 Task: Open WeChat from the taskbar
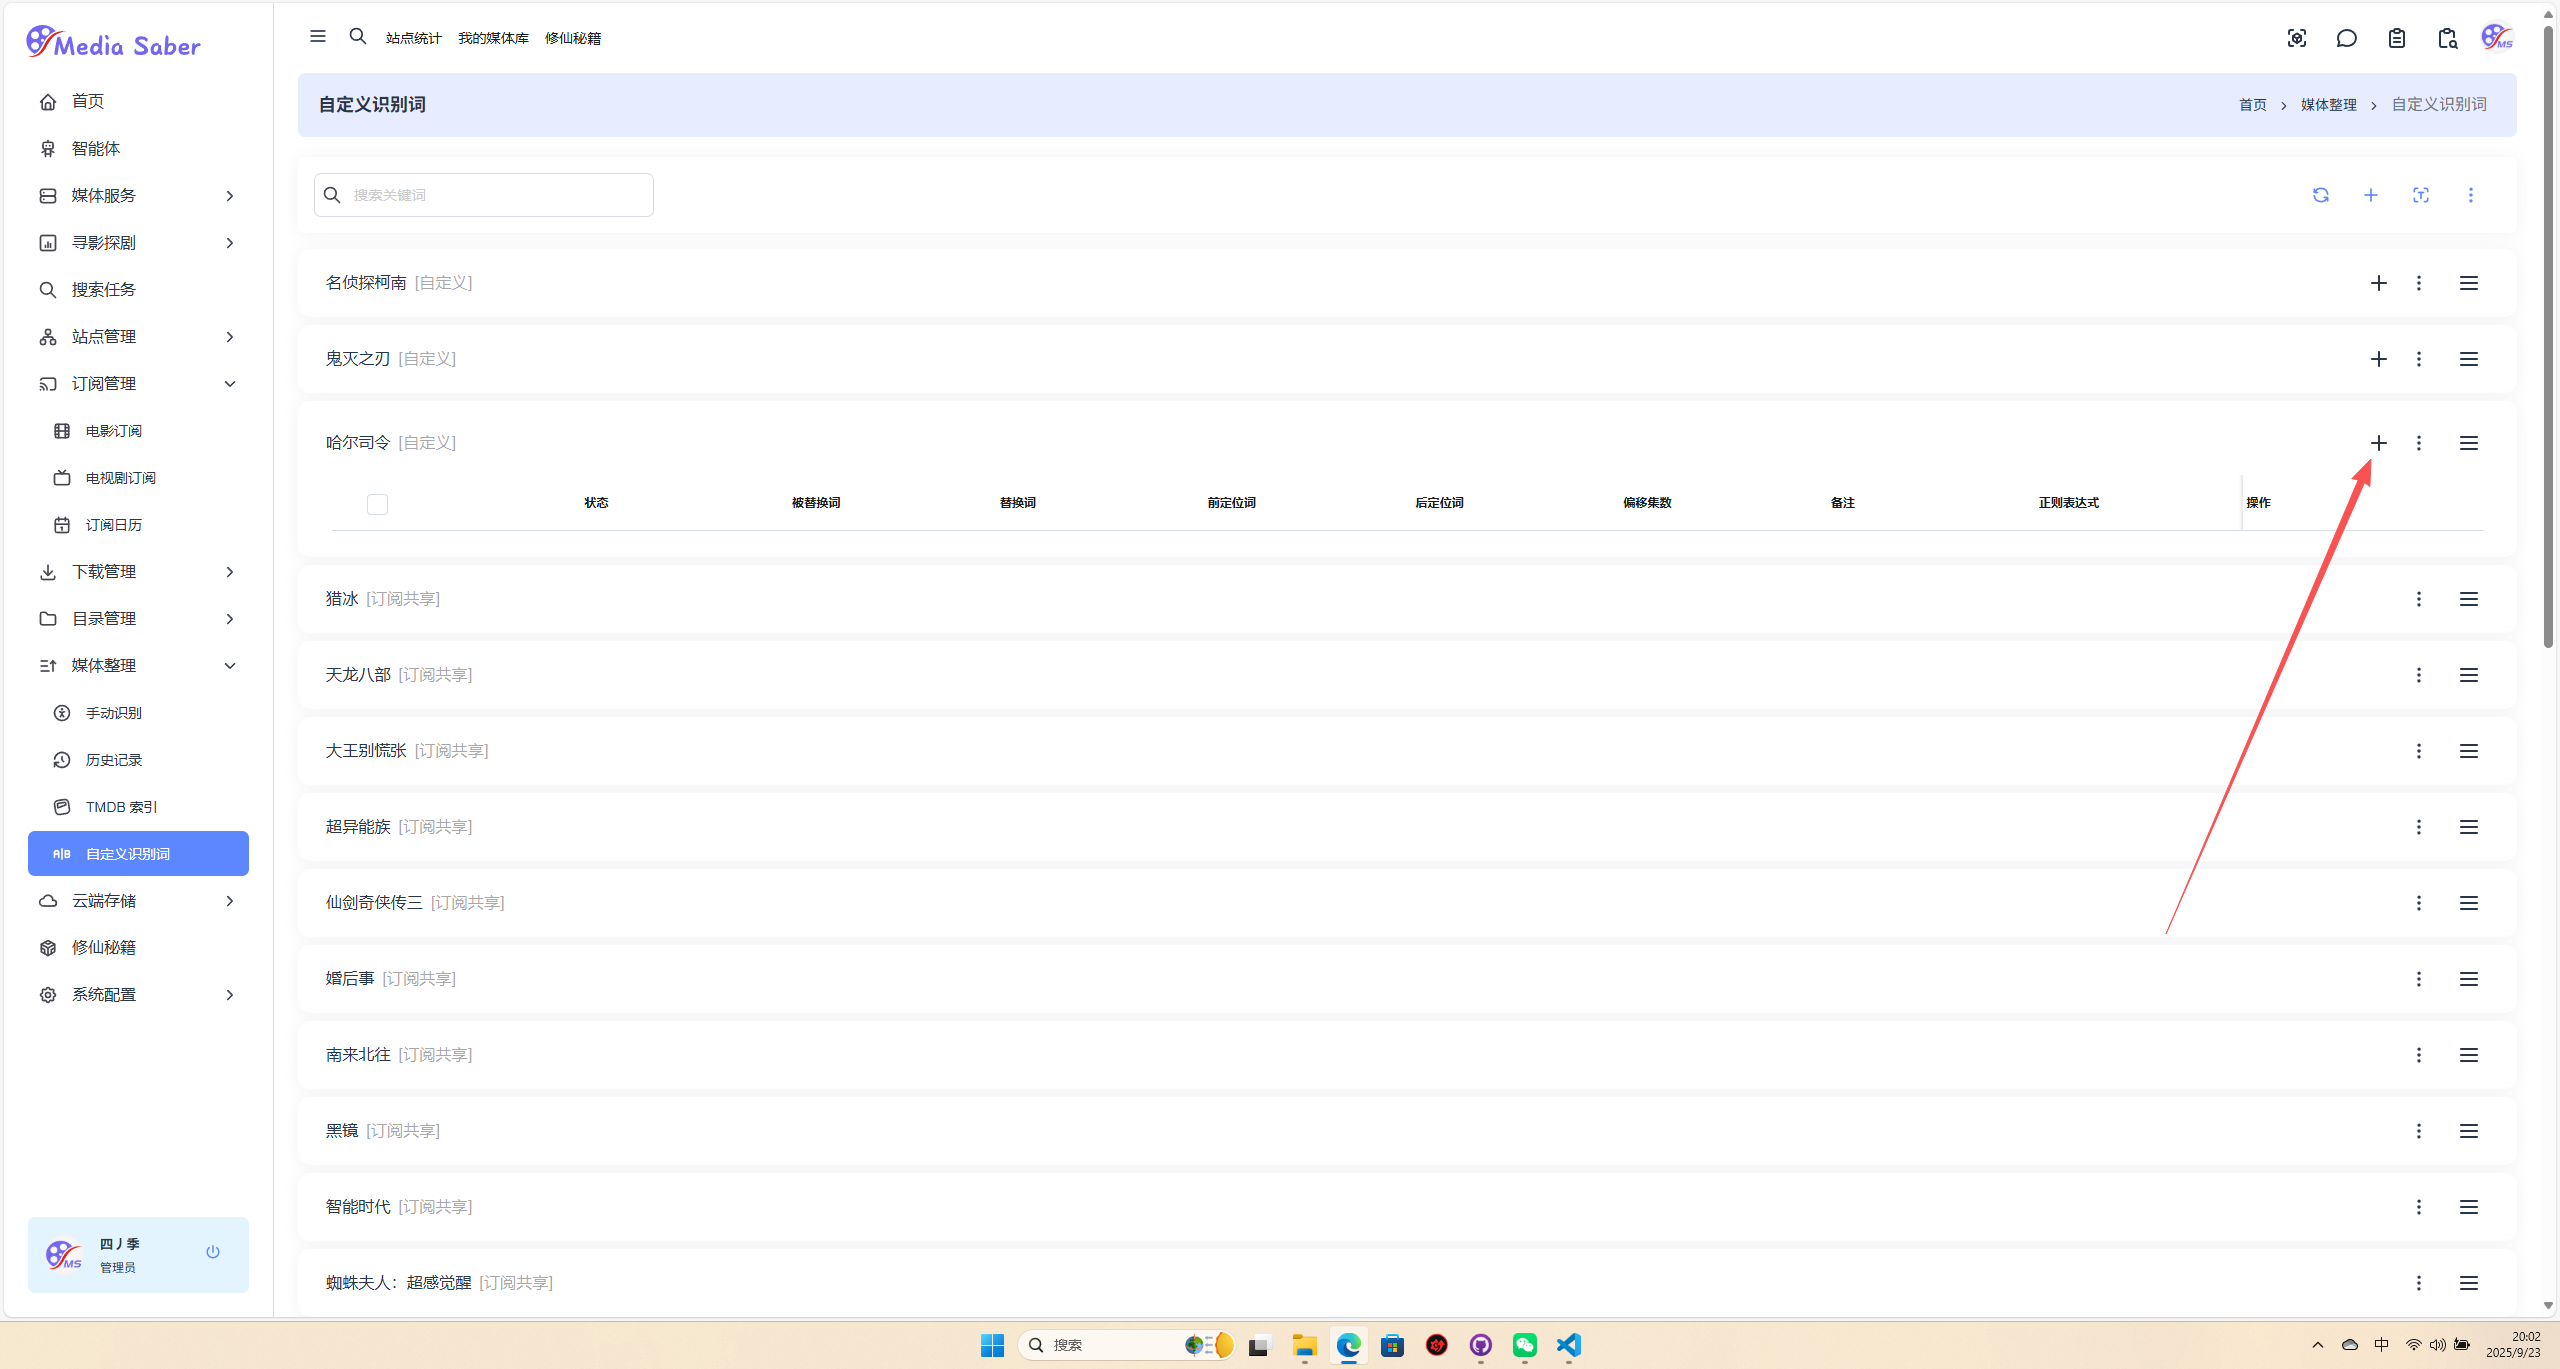click(x=1524, y=1345)
